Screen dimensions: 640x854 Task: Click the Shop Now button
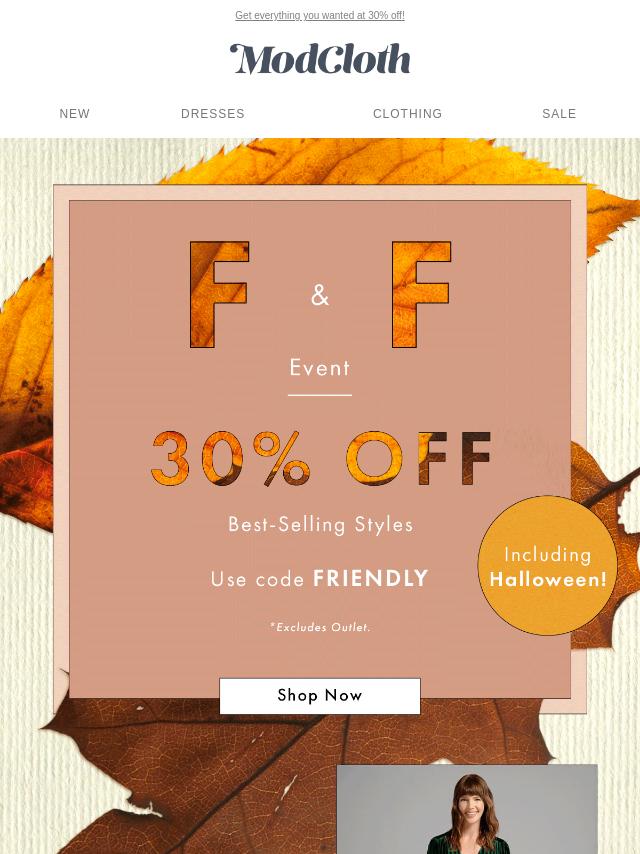coord(320,696)
